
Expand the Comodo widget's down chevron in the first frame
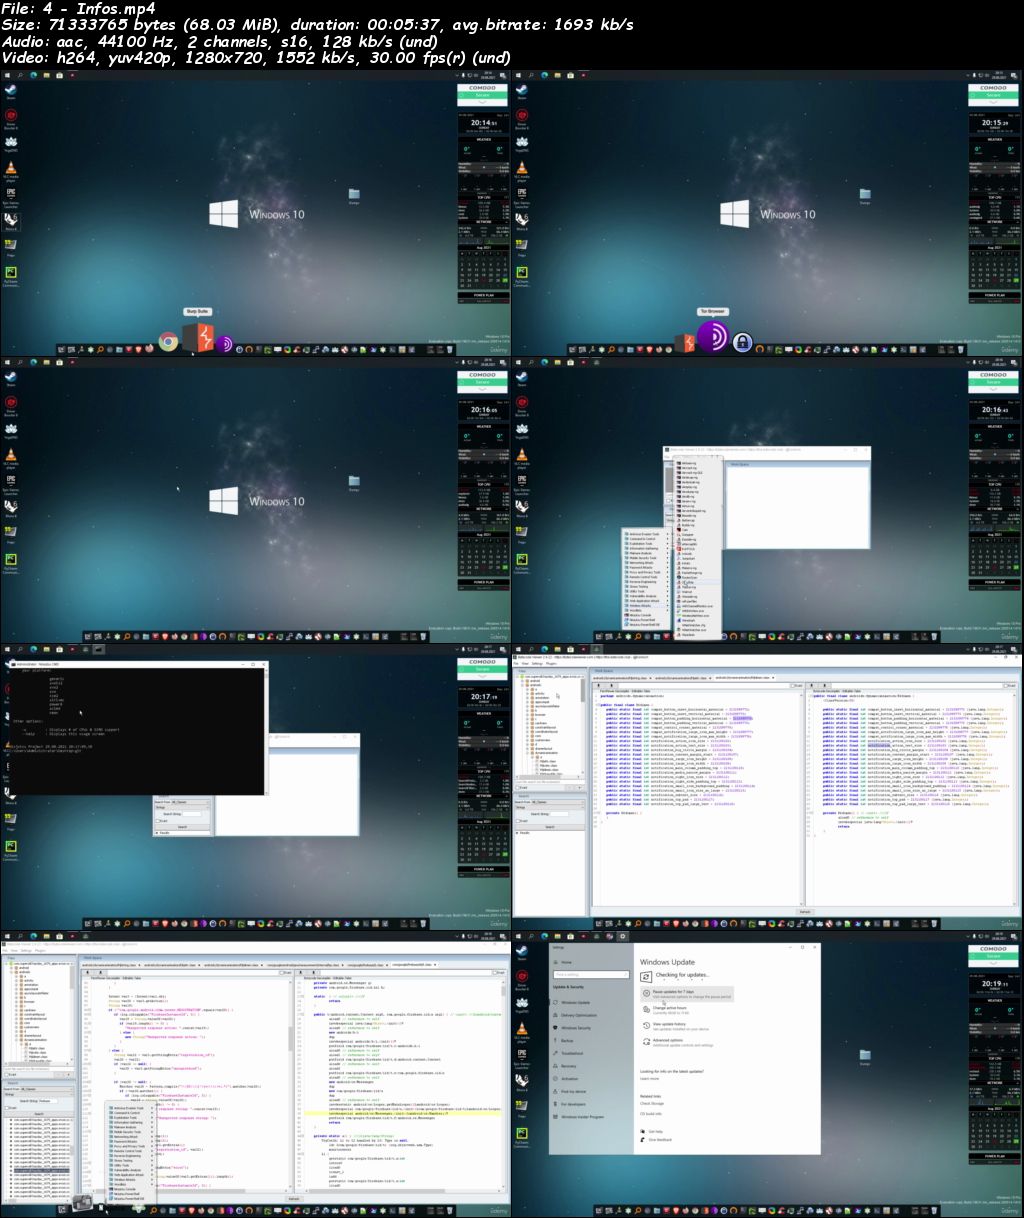point(483,103)
